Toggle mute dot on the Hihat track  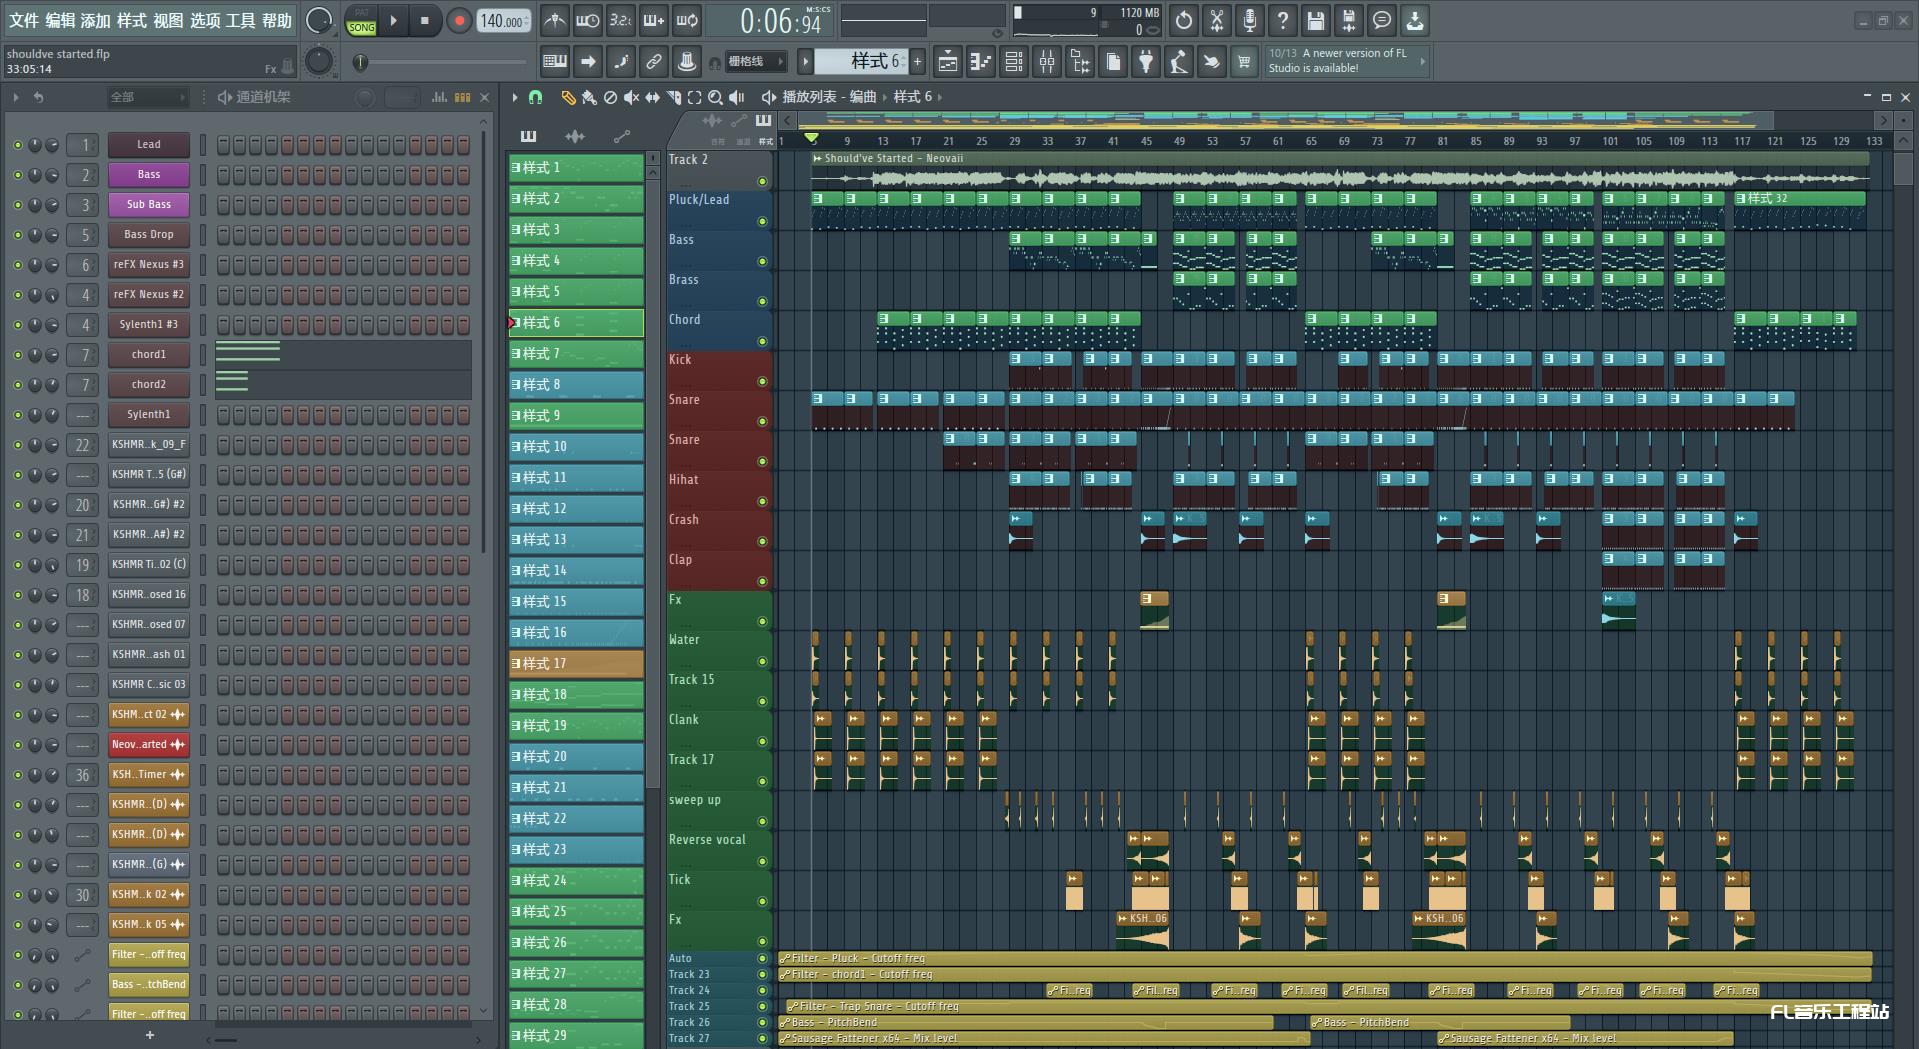point(762,501)
